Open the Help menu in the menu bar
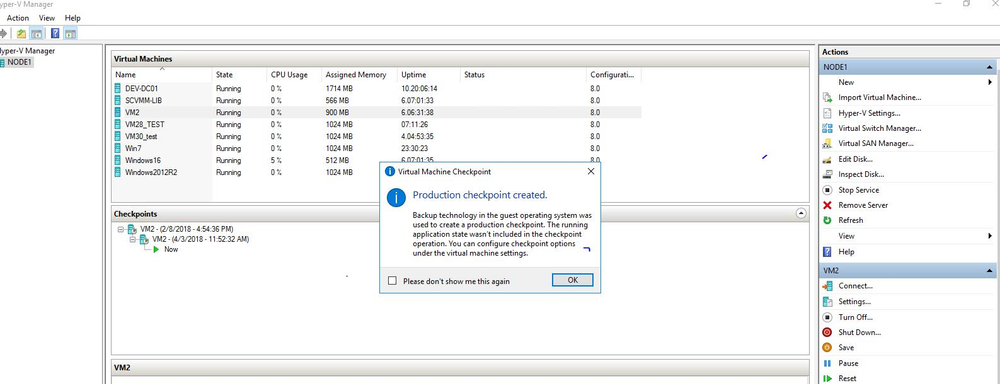This screenshot has width=1000, height=384. point(73,18)
